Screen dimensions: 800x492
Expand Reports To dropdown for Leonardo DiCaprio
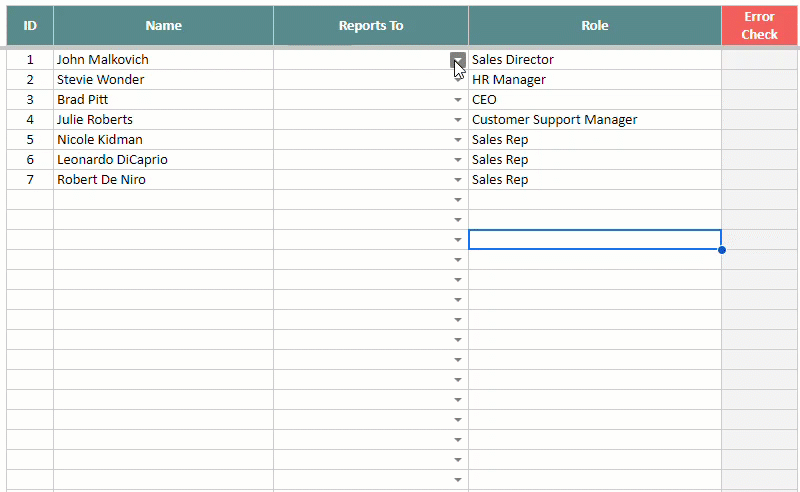pos(458,160)
